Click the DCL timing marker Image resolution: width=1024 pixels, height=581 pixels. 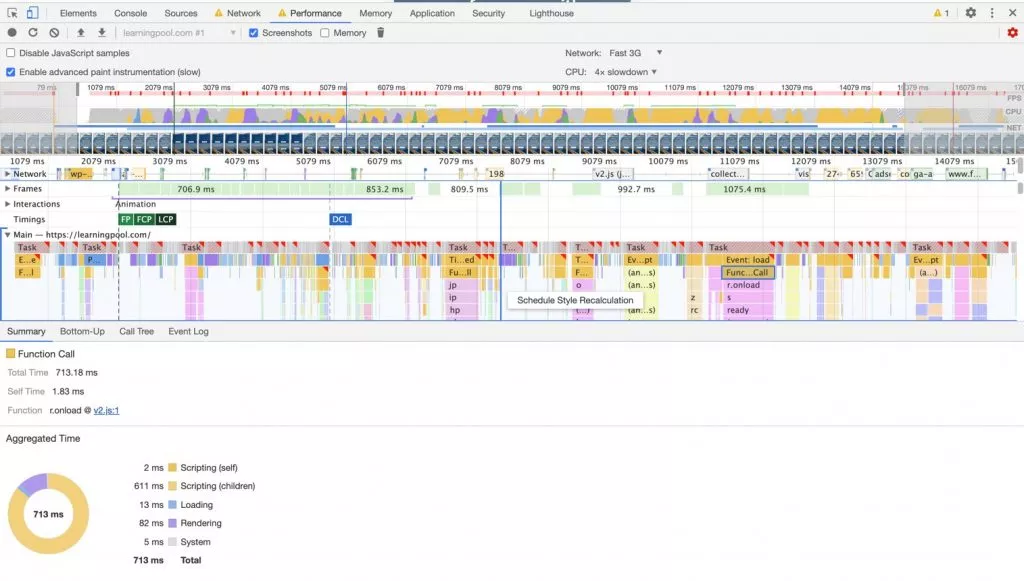(x=340, y=219)
